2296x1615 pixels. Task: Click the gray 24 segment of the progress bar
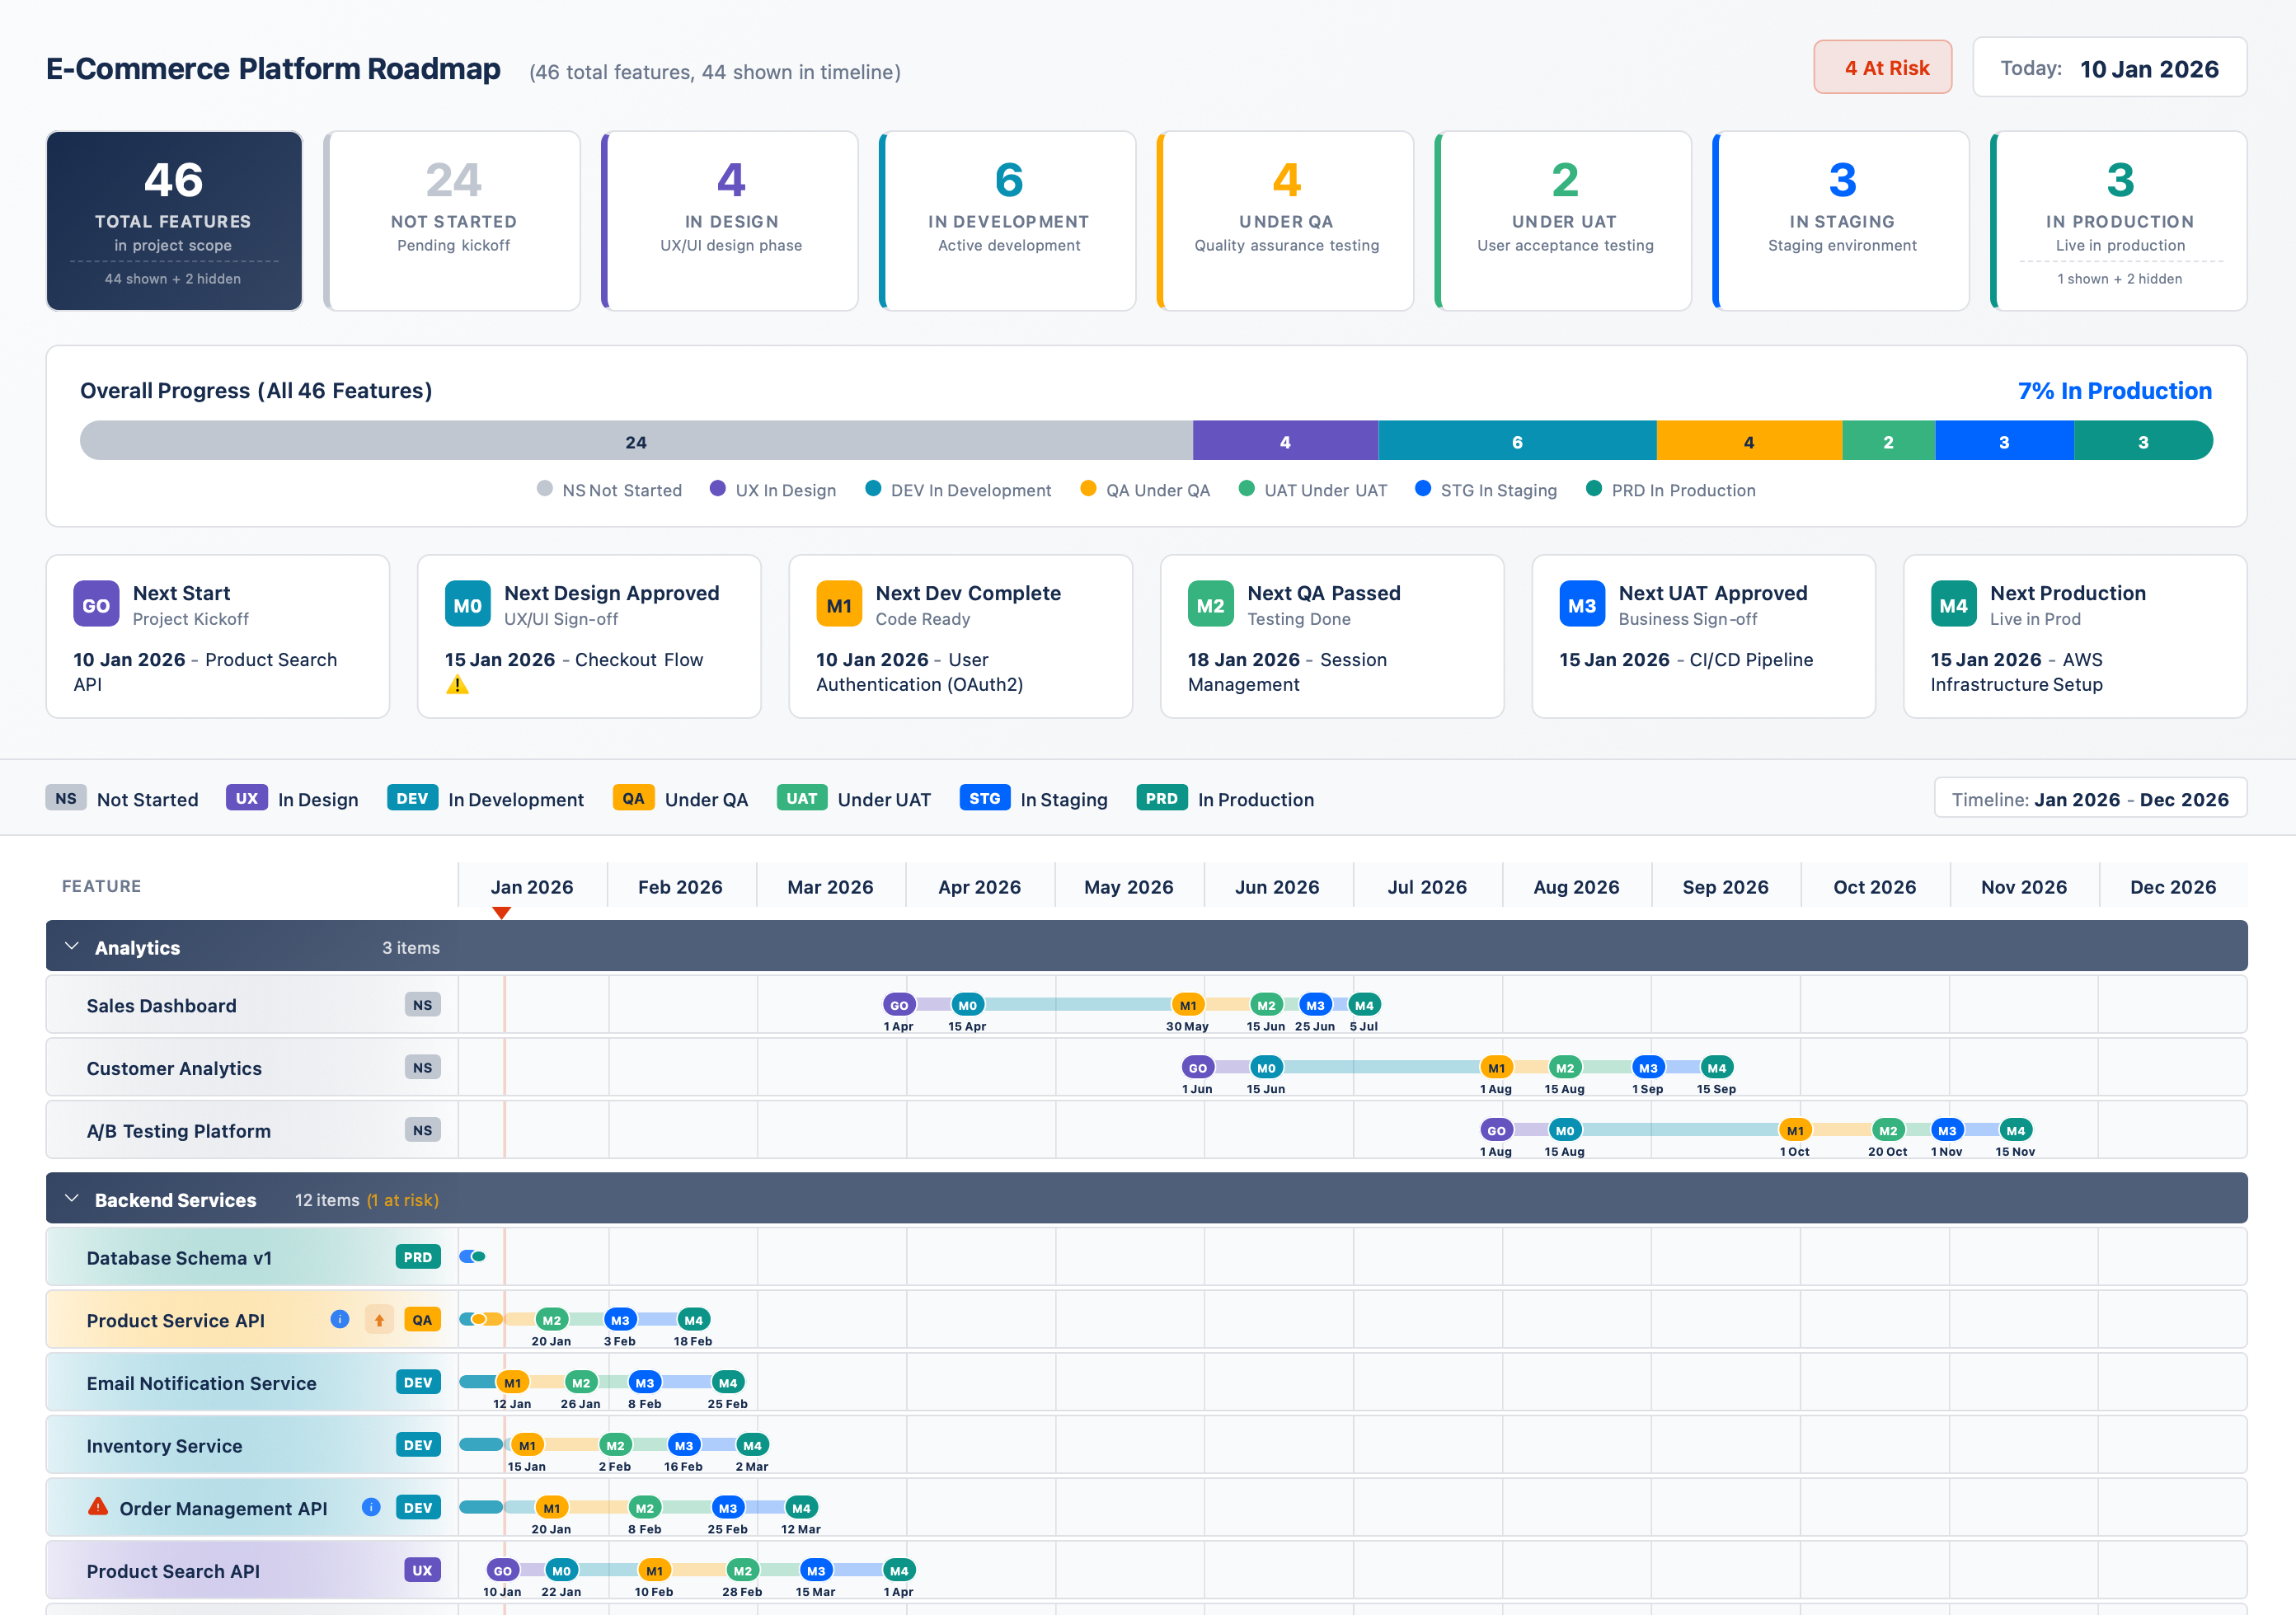[x=636, y=441]
